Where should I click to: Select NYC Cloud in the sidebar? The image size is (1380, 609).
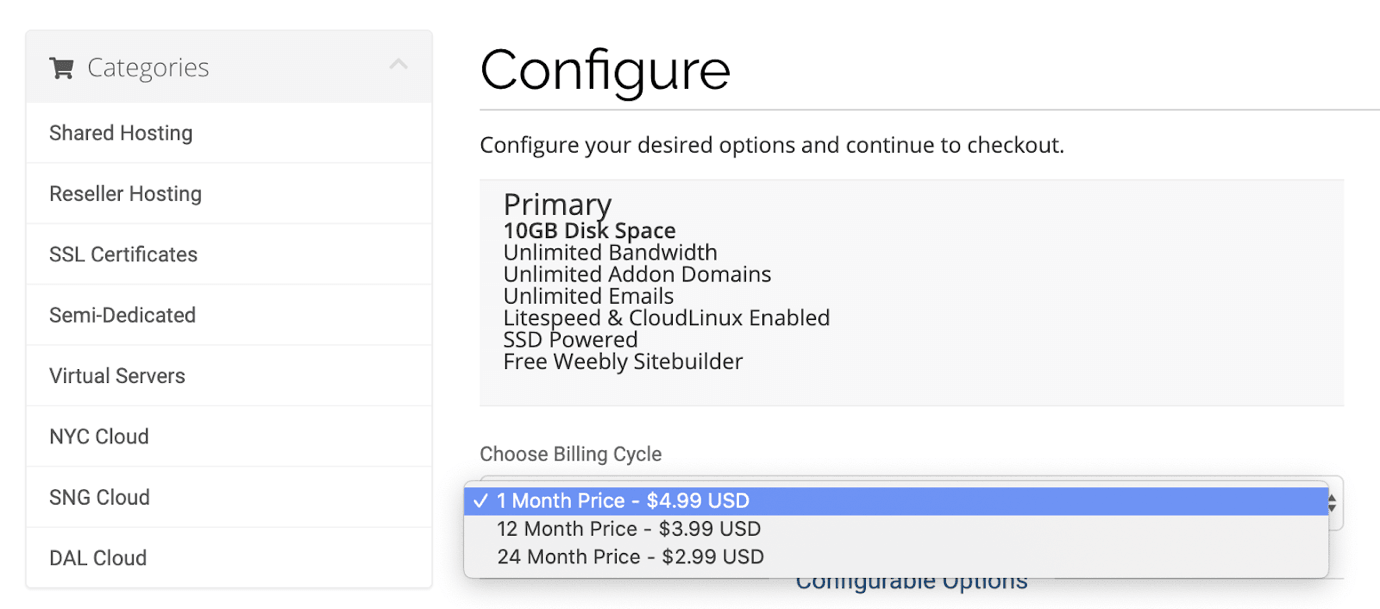[x=229, y=437]
